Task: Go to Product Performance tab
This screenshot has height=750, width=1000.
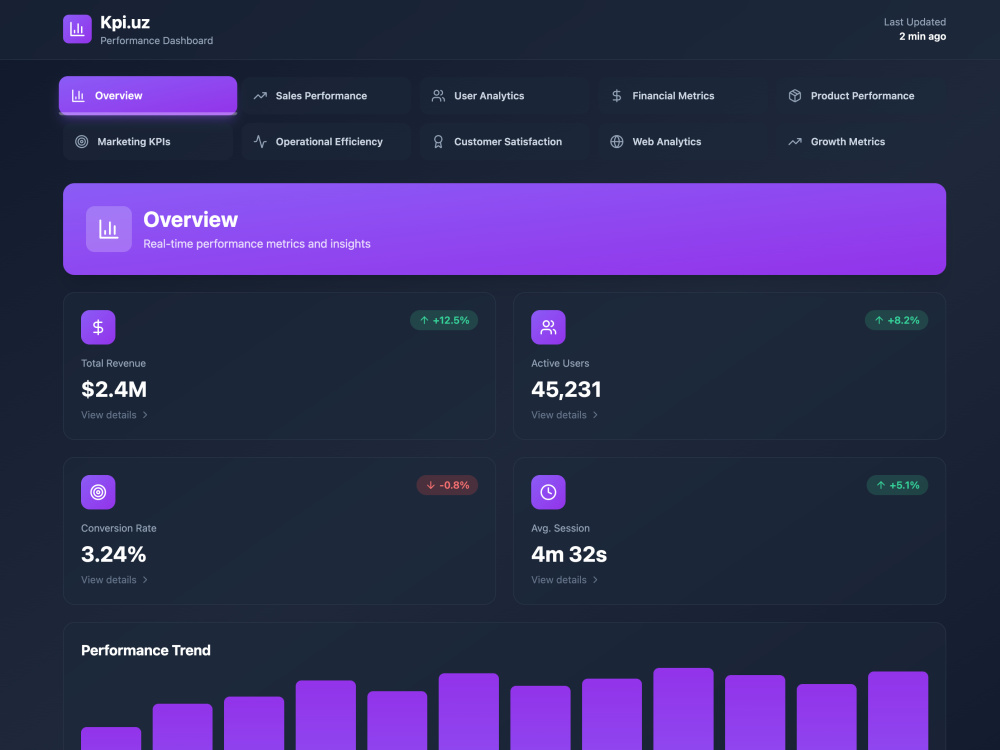Action: pyautogui.click(x=861, y=96)
